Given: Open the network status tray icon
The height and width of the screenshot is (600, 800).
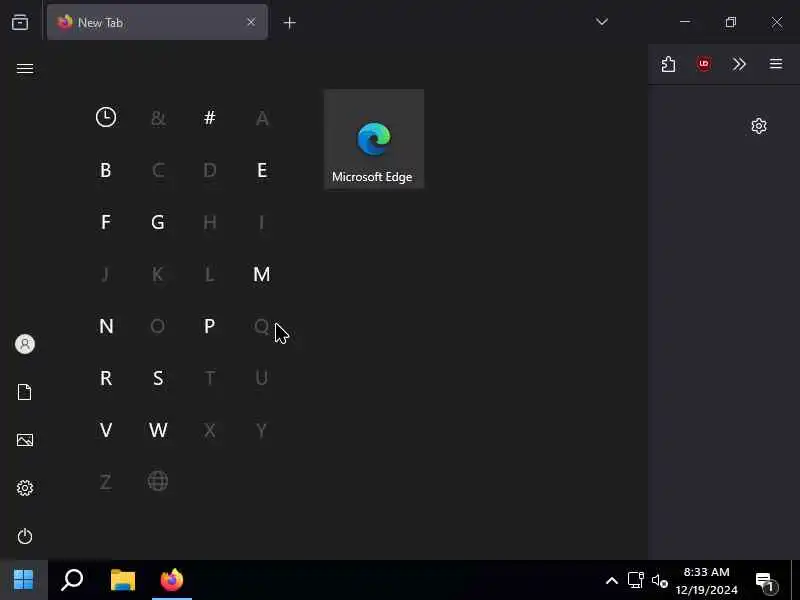Looking at the screenshot, I should pos(636,581).
